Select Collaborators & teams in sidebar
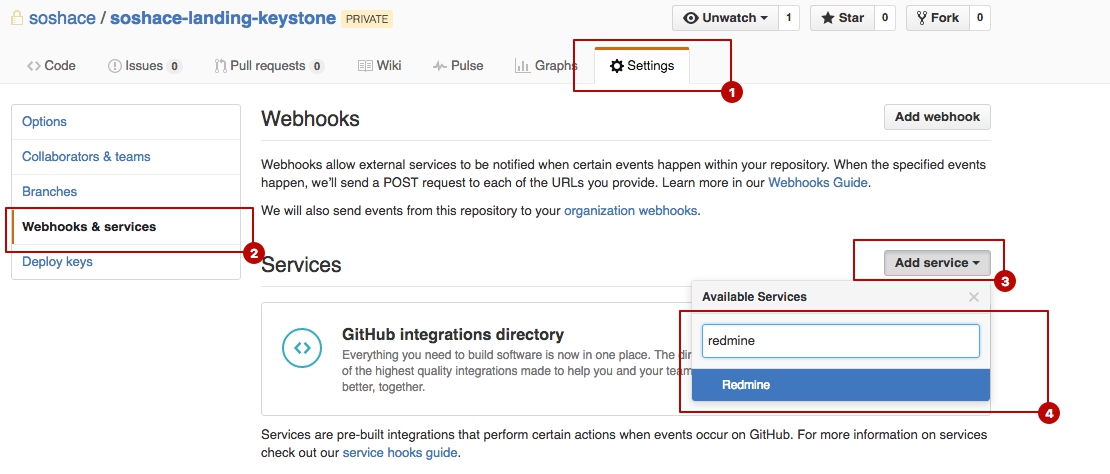 point(126,156)
